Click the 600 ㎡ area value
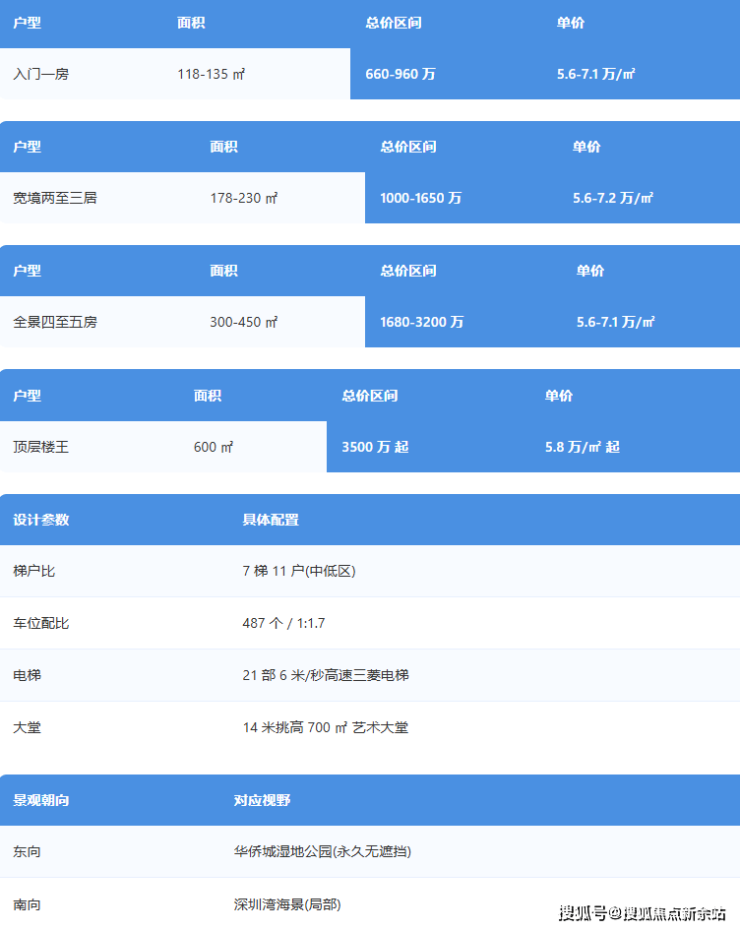The width and height of the screenshot is (740, 930). pos(213,447)
